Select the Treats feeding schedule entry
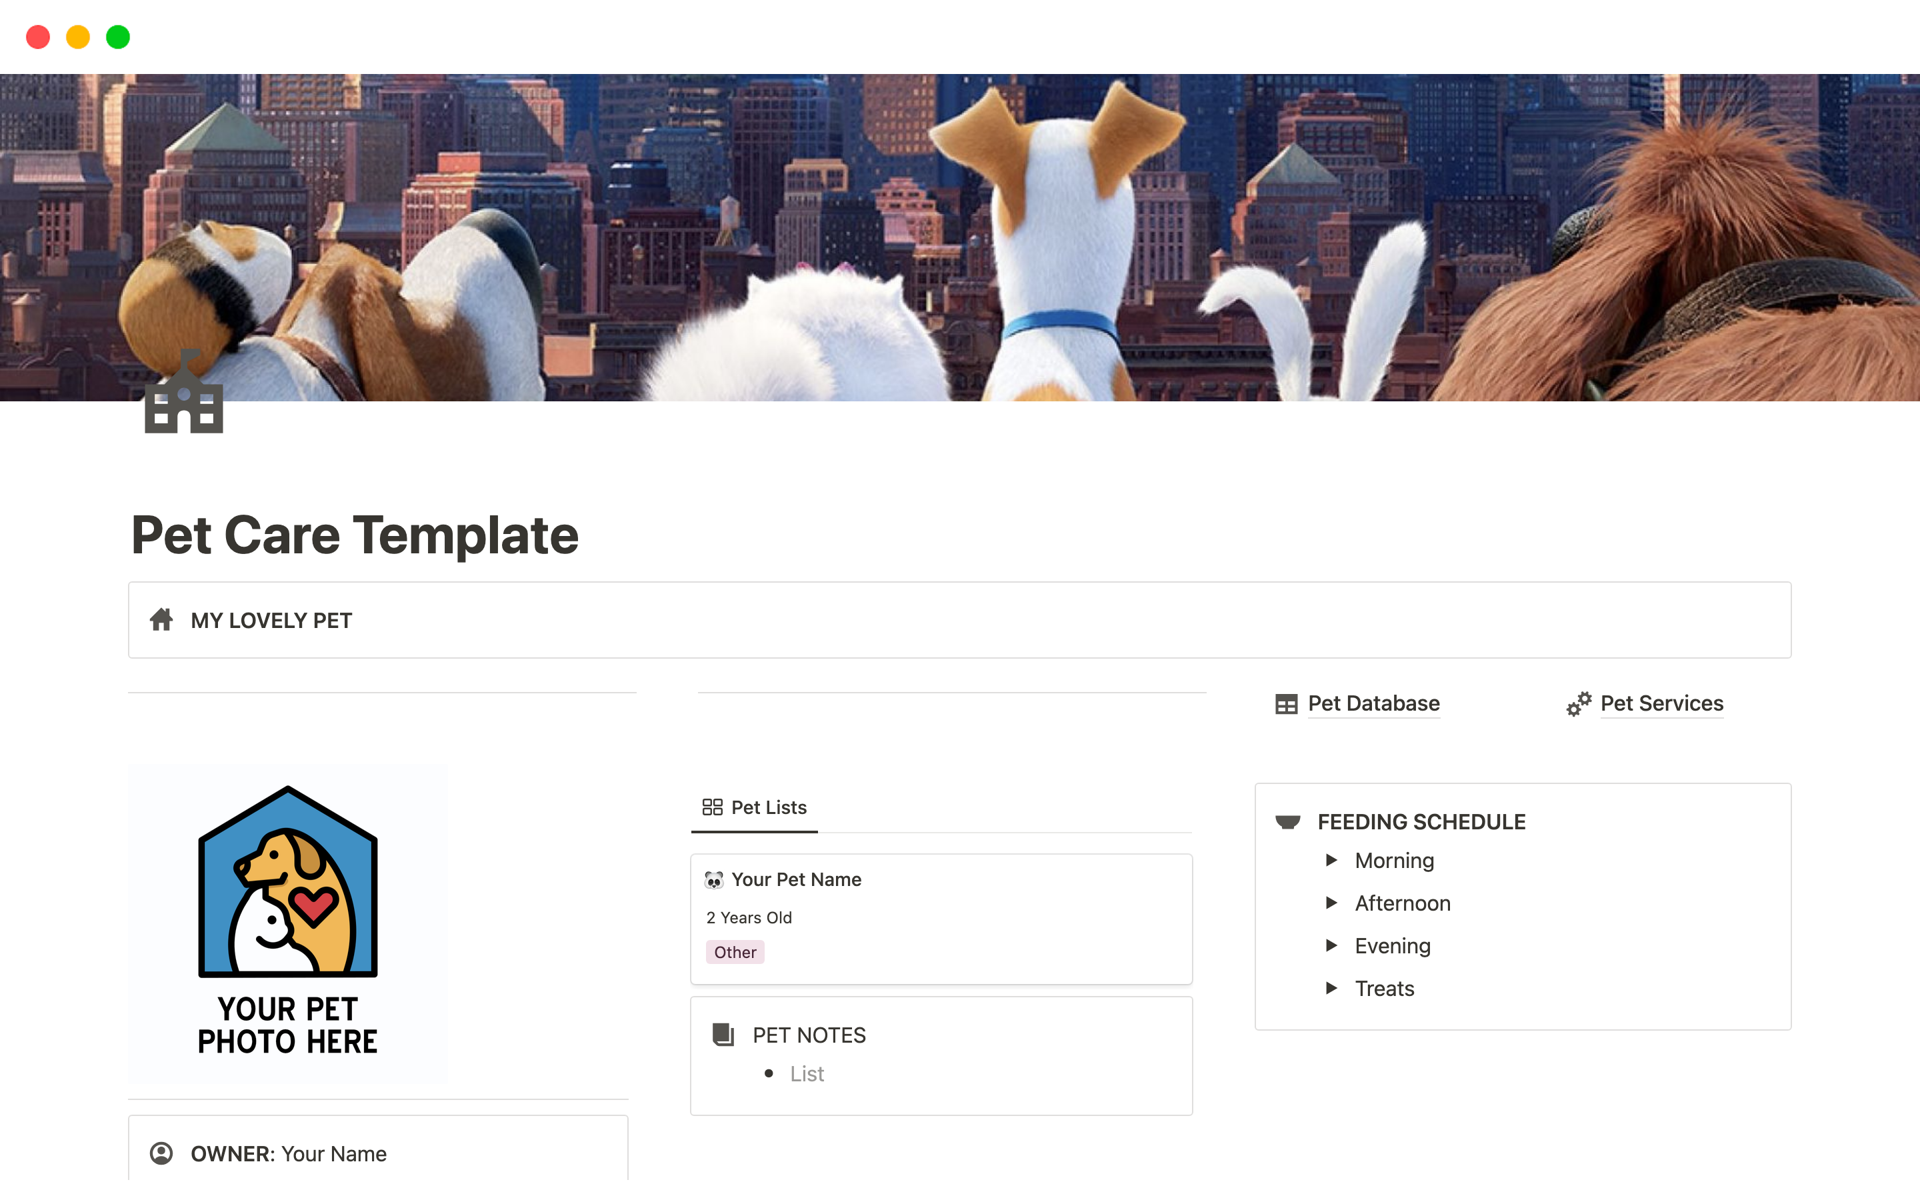Image resolution: width=1920 pixels, height=1200 pixels. tap(1384, 987)
